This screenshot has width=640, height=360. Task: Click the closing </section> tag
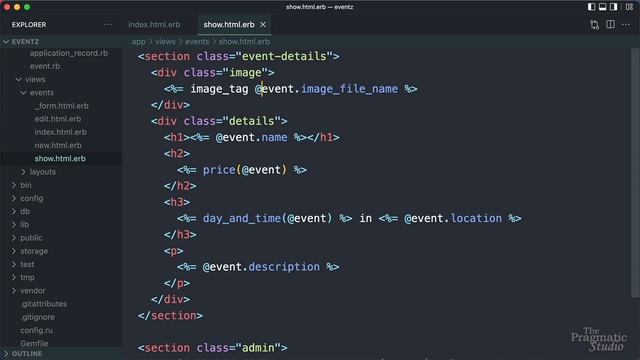click(170, 316)
